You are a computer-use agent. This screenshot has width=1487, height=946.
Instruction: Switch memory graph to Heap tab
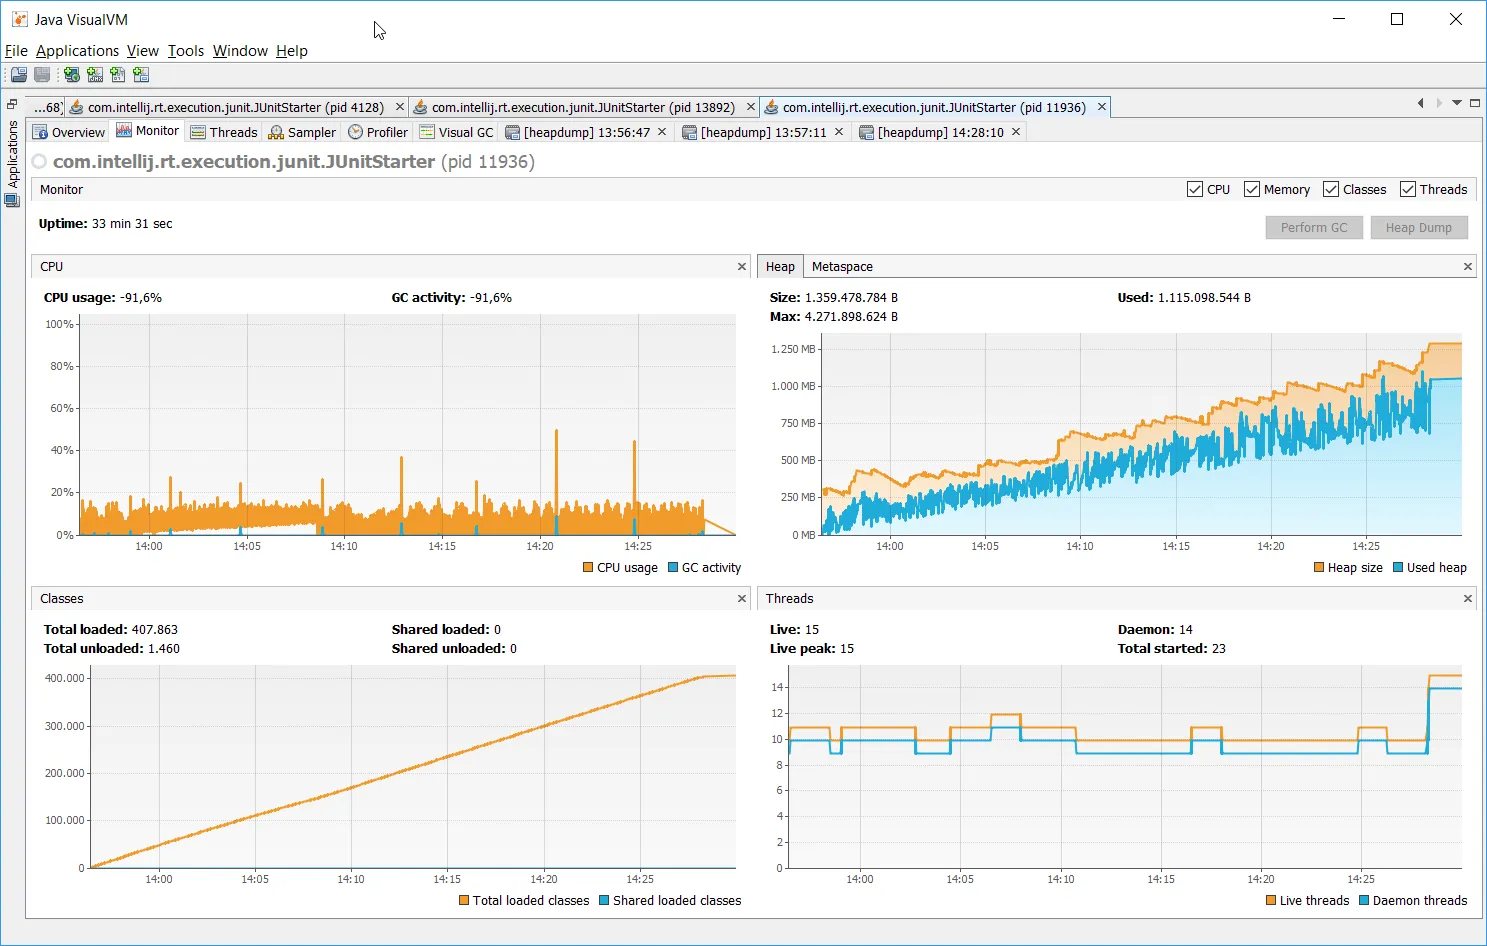point(780,267)
